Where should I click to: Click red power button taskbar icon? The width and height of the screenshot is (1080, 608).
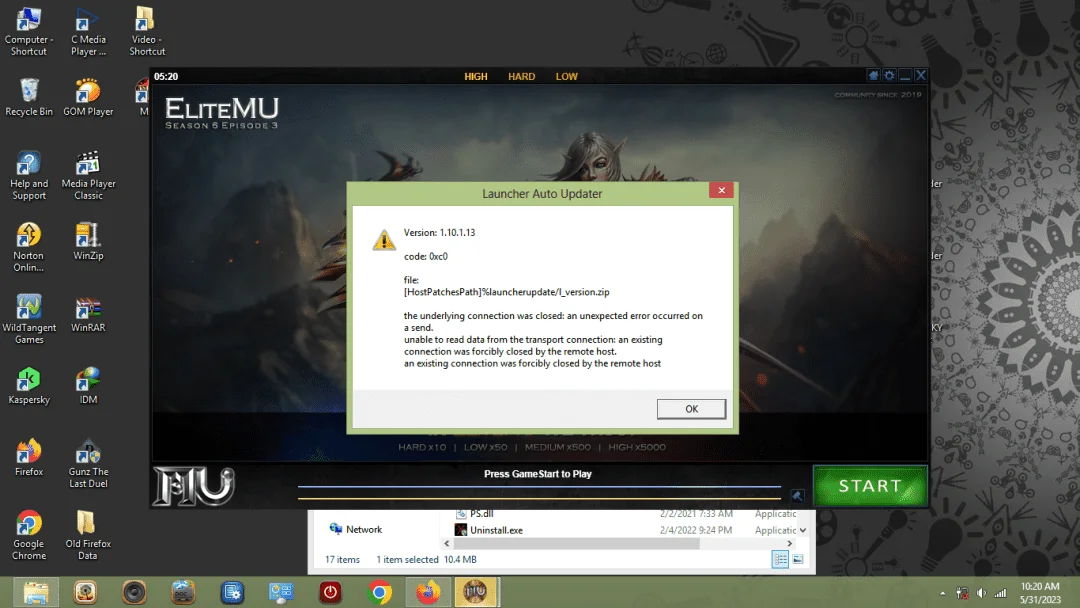point(330,592)
